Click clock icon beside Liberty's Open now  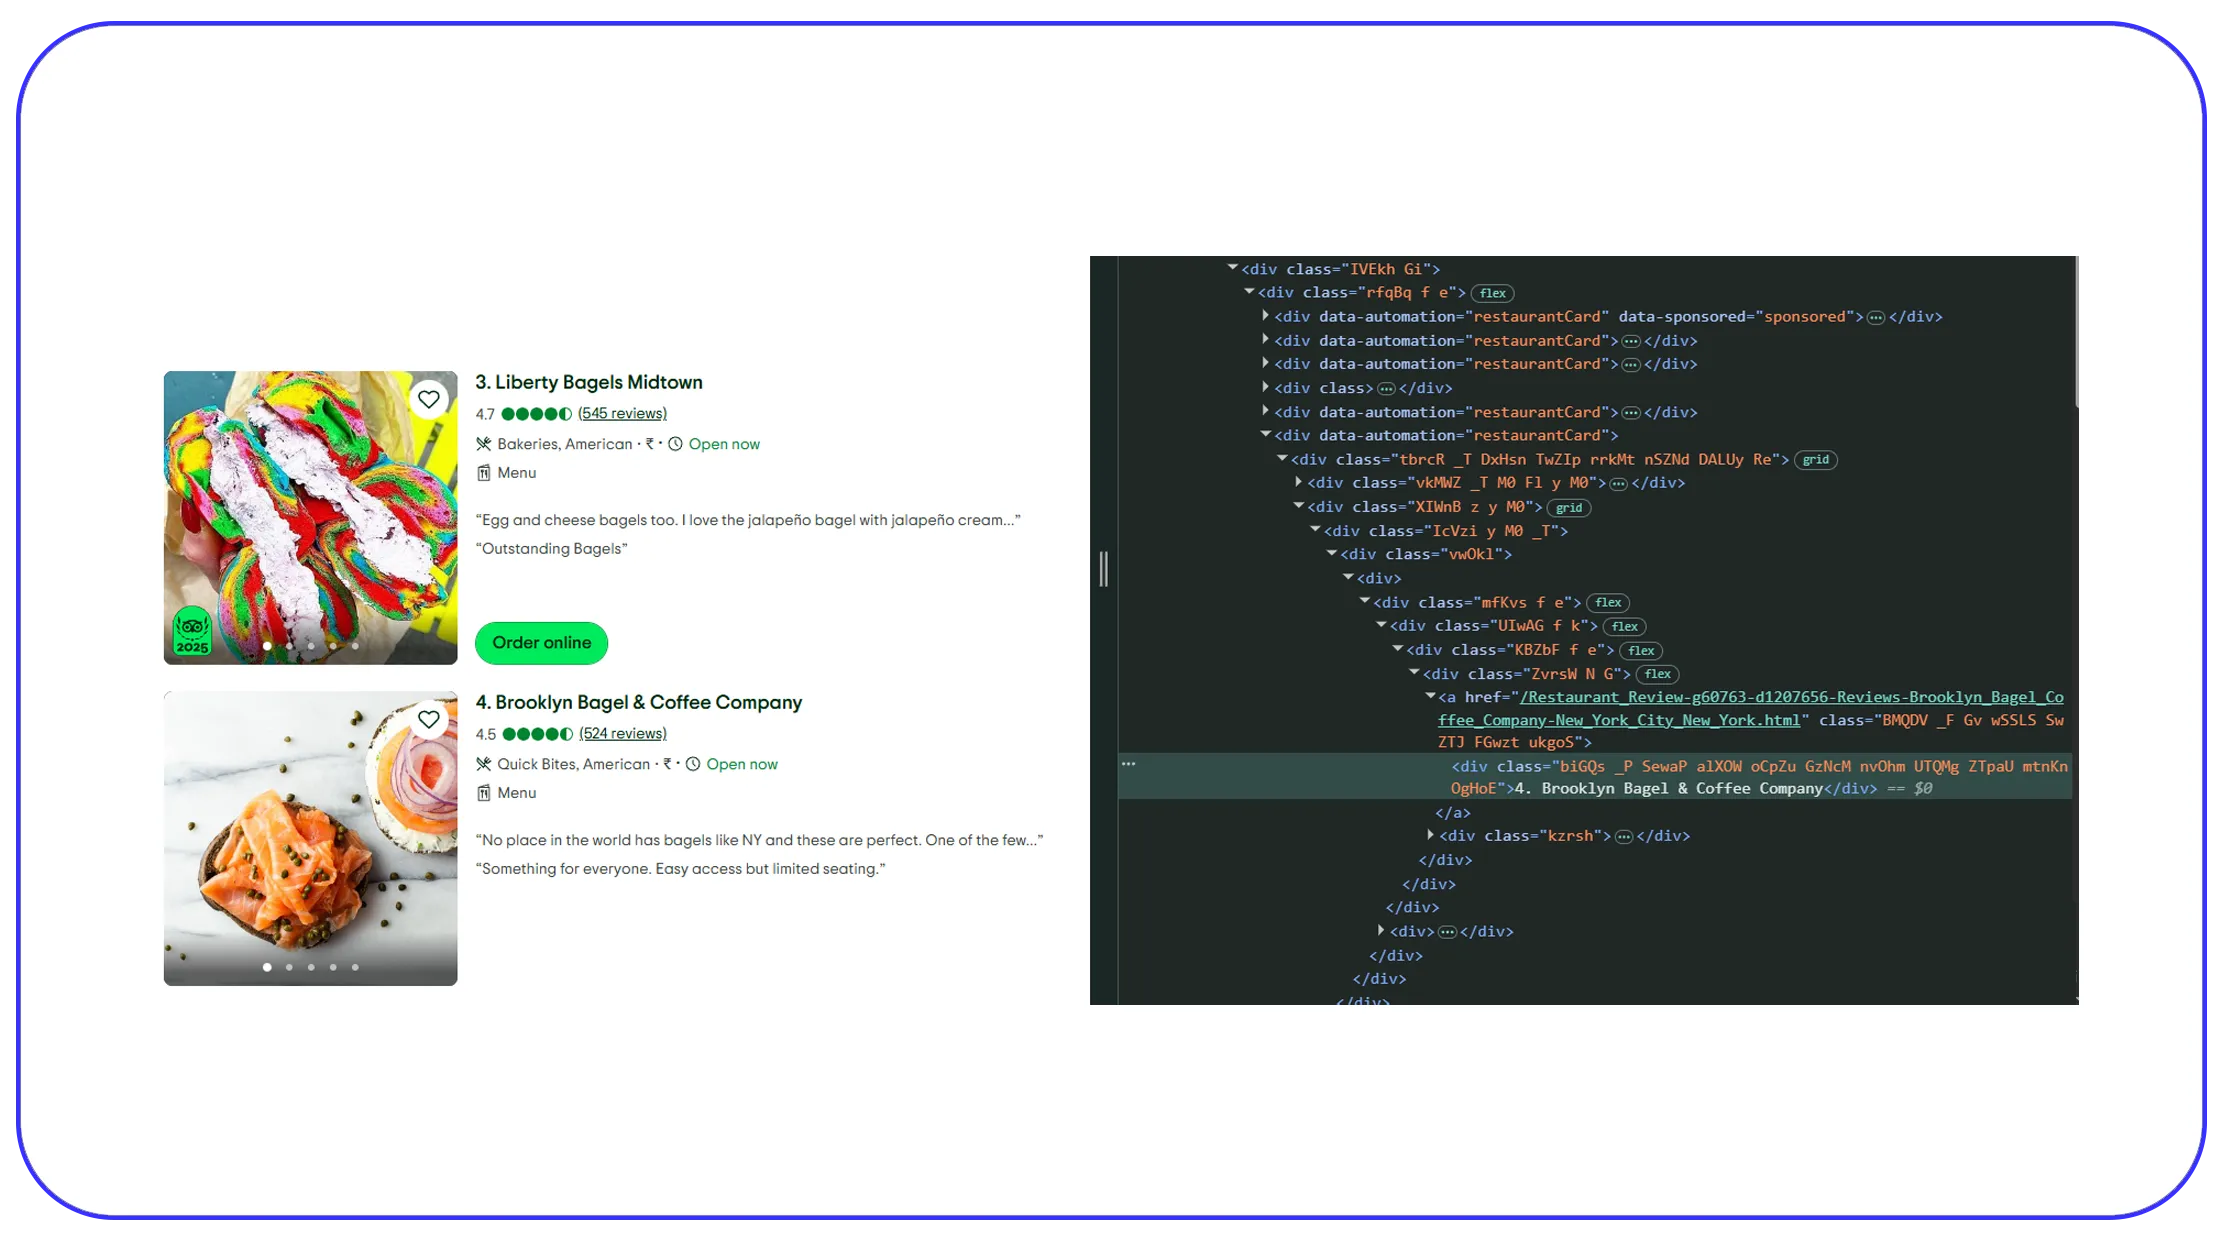coord(676,444)
